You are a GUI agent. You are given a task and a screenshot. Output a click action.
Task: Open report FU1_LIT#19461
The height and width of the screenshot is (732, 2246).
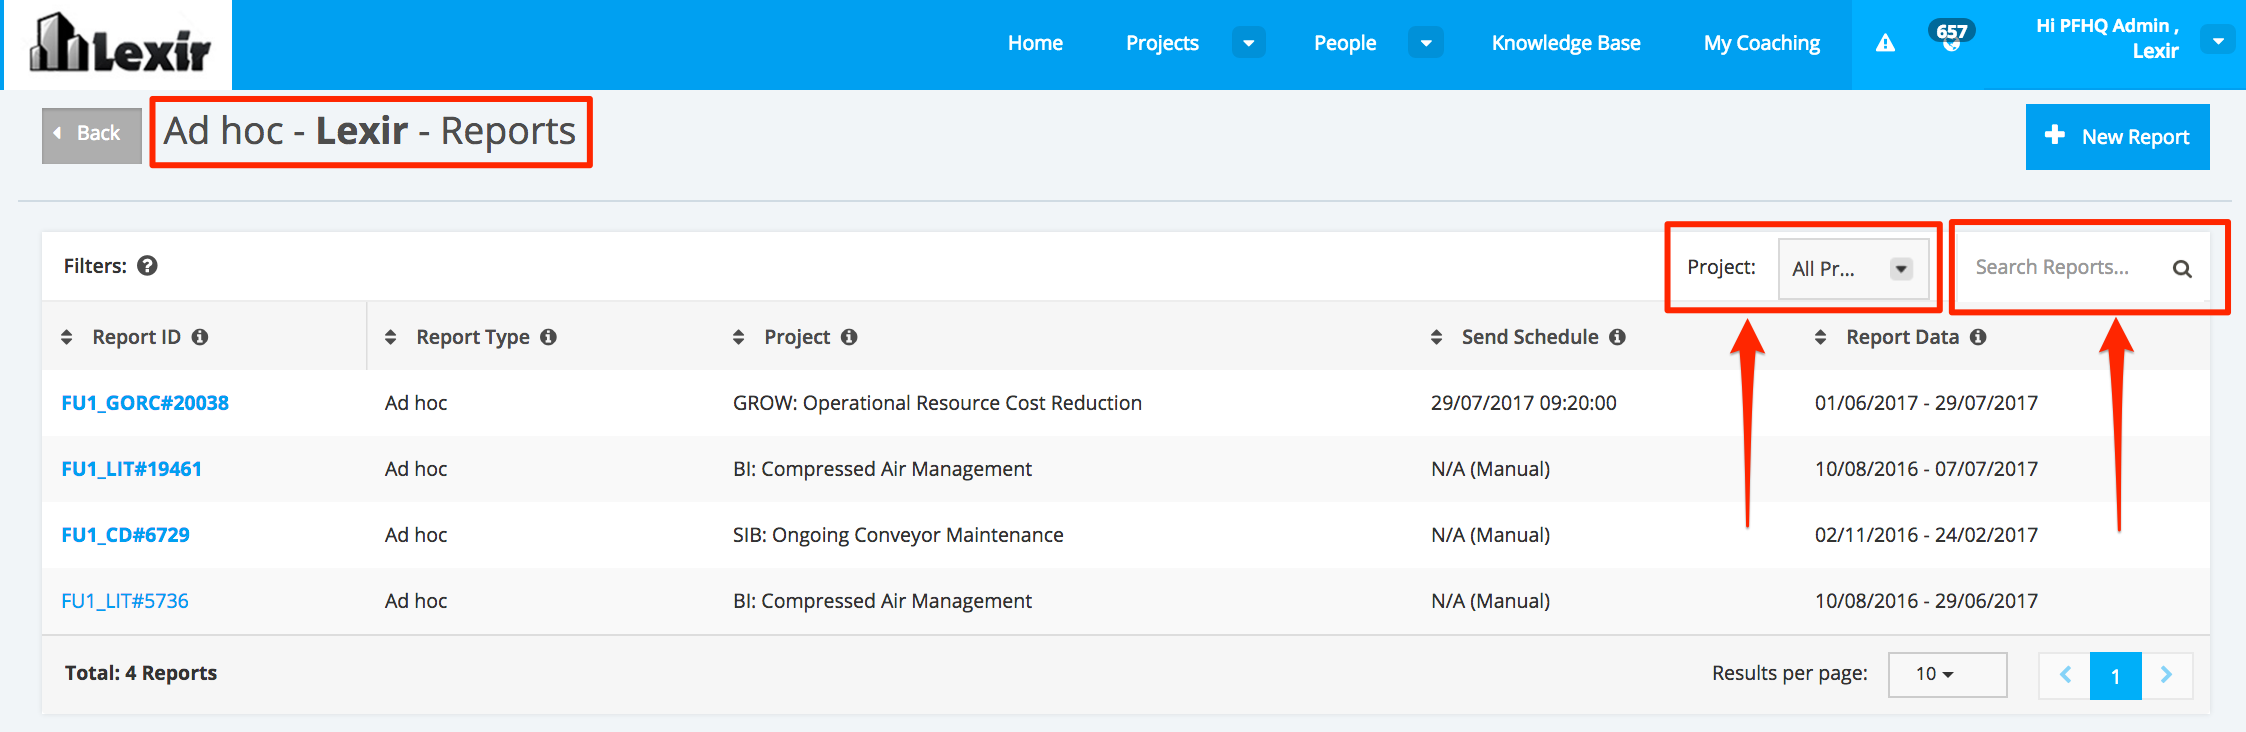click(132, 469)
